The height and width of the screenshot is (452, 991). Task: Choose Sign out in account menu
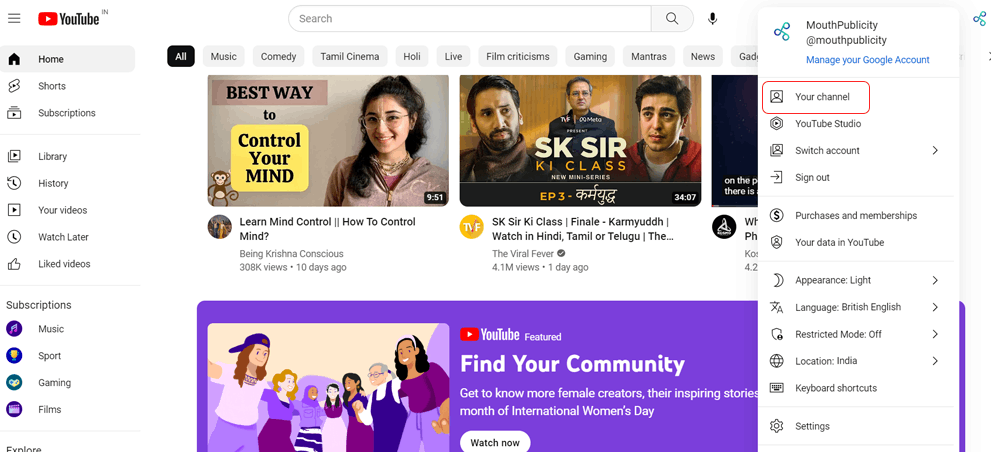point(859,177)
